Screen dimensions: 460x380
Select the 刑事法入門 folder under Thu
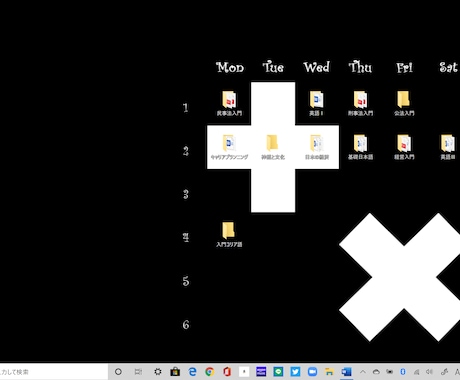[x=360, y=103]
